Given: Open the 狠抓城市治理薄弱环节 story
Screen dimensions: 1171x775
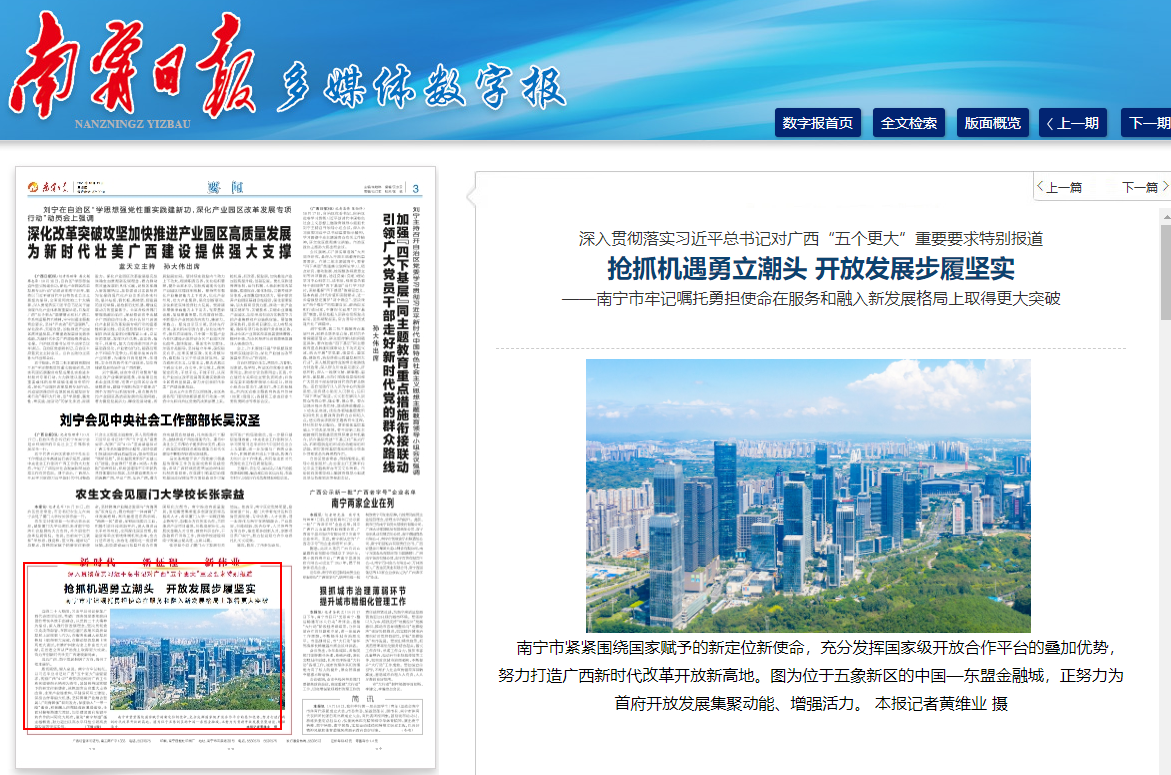Looking at the screenshot, I should [x=363, y=596].
